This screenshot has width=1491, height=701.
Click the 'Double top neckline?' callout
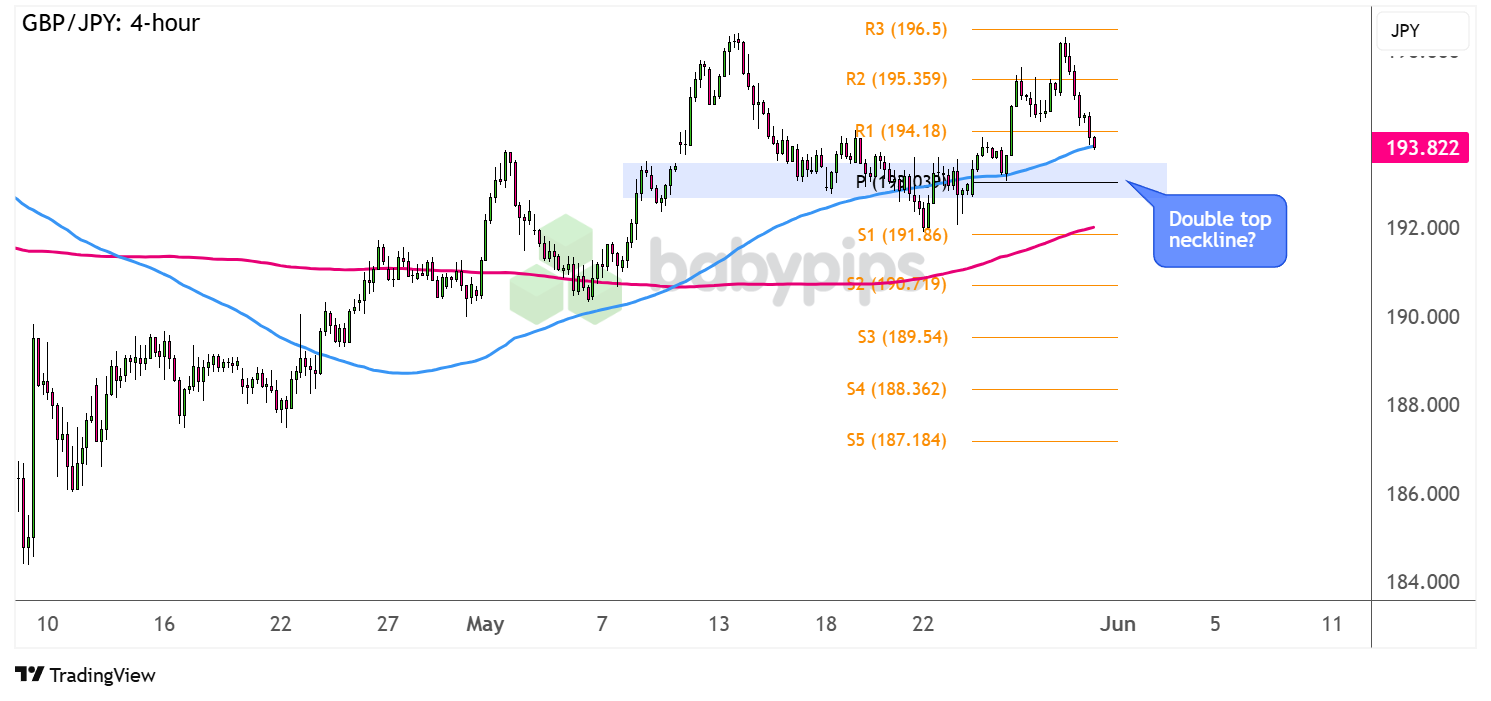click(1219, 232)
